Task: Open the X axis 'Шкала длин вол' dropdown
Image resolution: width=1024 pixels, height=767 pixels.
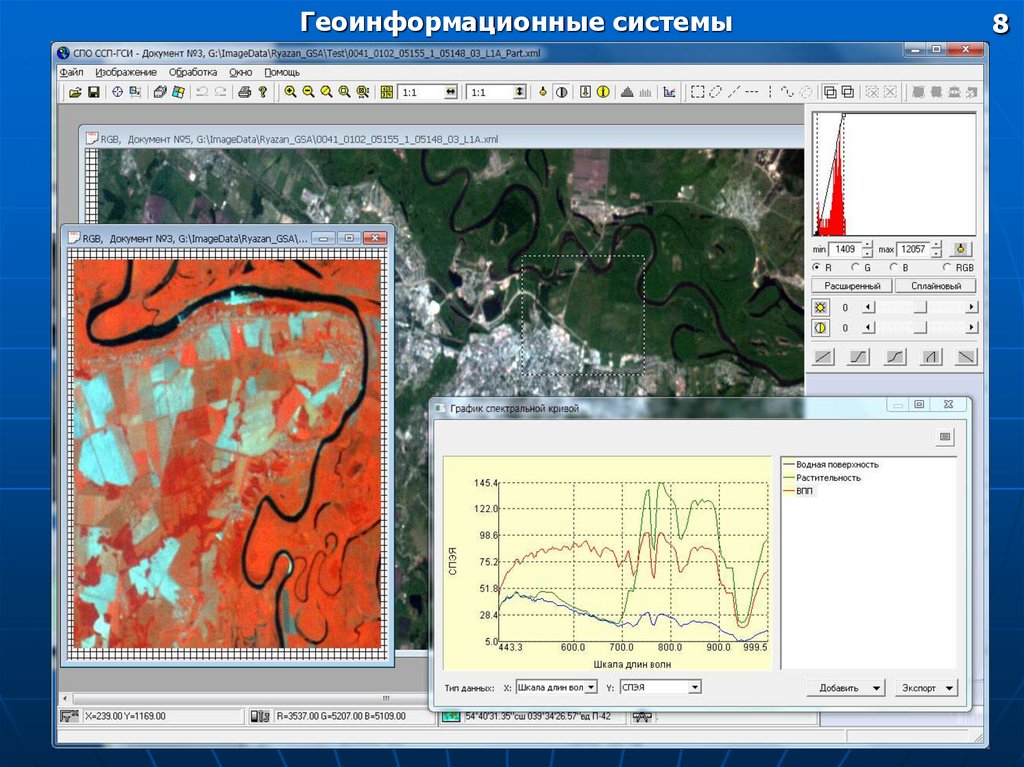Action: point(591,687)
